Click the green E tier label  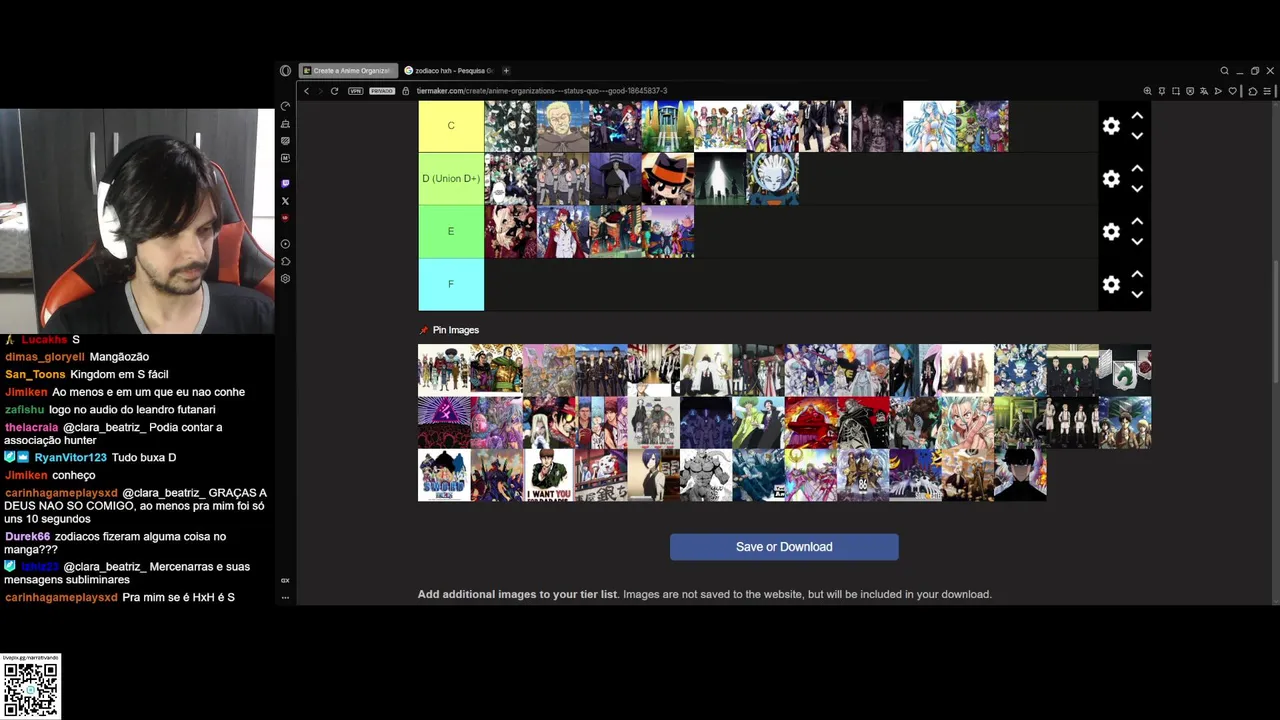pyautogui.click(x=451, y=232)
